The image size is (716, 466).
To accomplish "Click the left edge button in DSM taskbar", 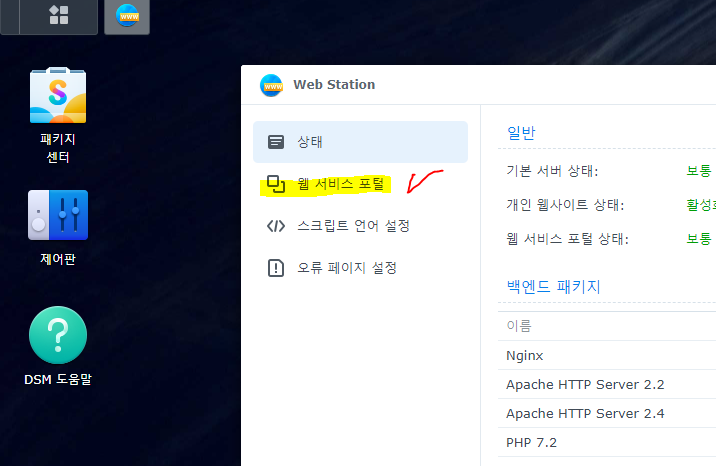I will 10,16.
